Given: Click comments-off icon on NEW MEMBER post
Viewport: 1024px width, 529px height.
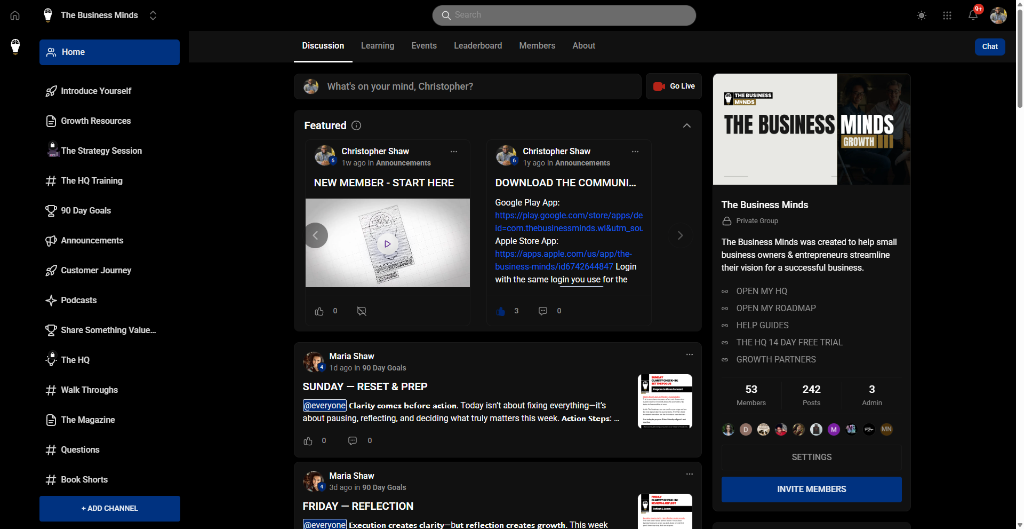Looking at the screenshot, I should point(362,312).
